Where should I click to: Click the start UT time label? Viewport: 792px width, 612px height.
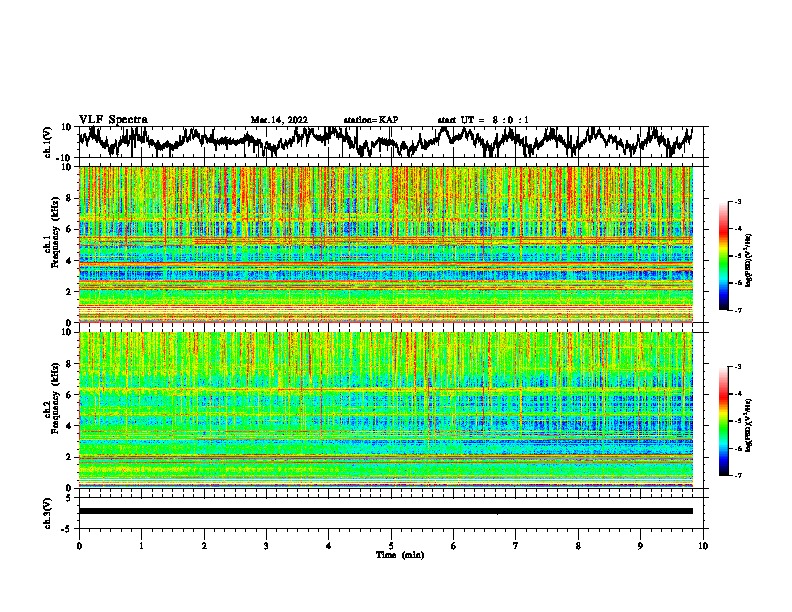[483, 120]
